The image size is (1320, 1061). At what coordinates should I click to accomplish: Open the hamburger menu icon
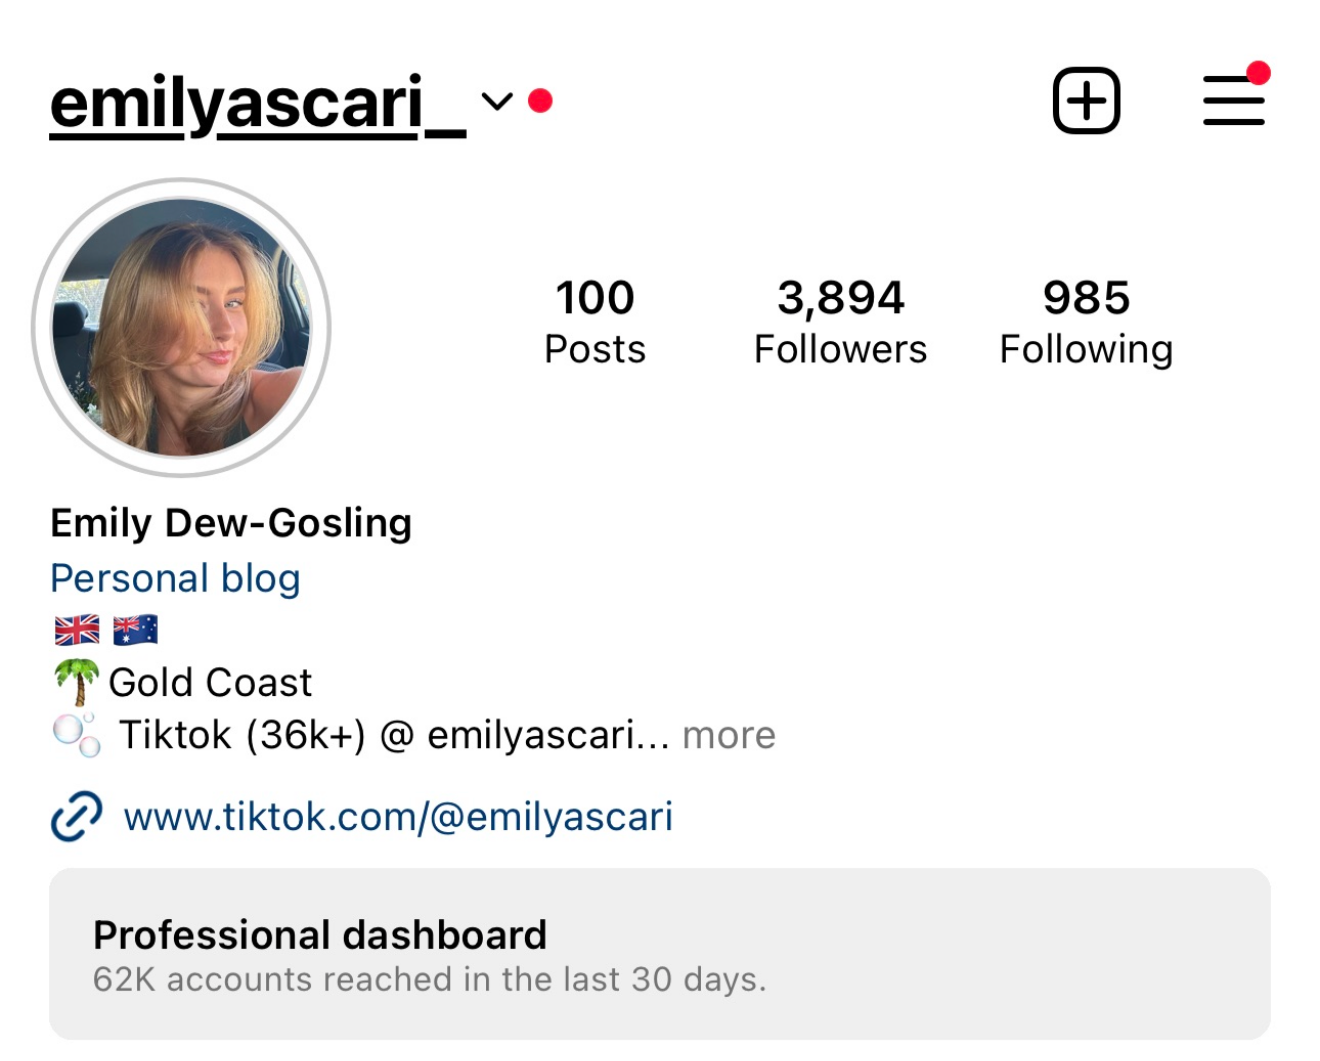coord(1234,100)
